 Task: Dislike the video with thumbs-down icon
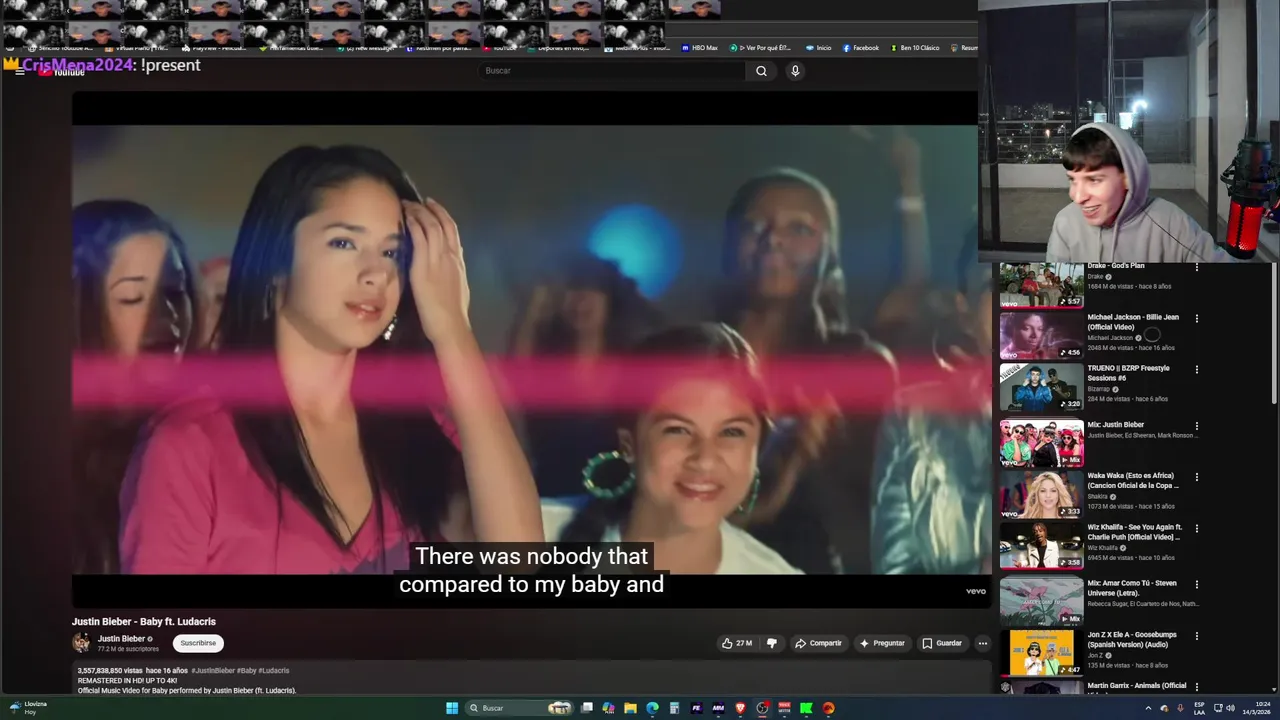pyautogui.click(x=771, y=643)
